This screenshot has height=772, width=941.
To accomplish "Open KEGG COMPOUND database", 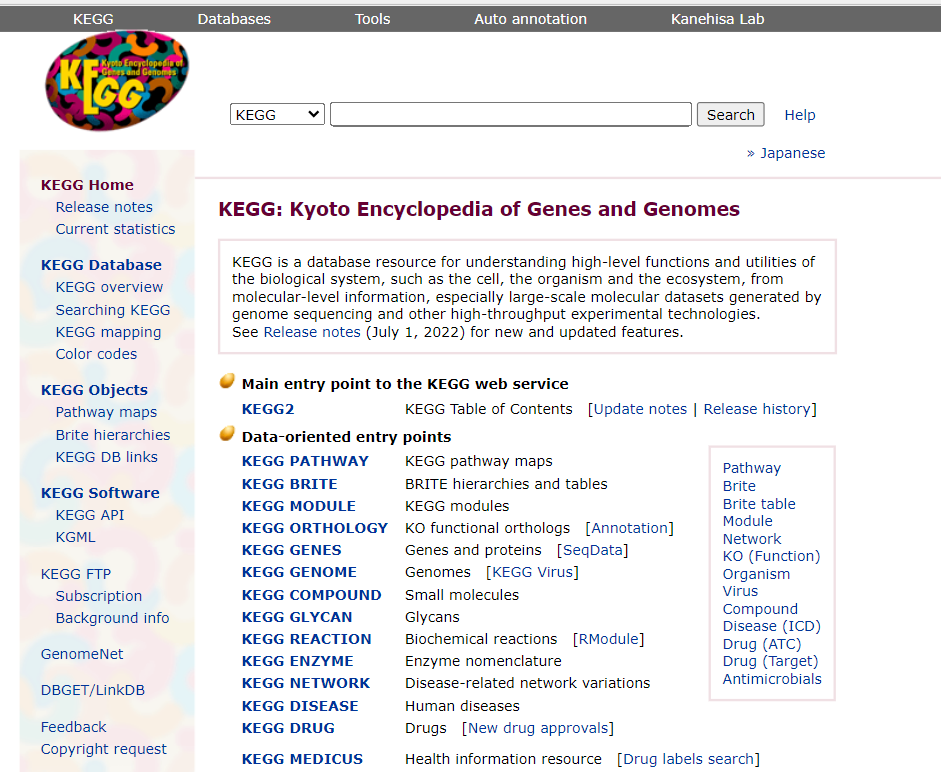I will point(311,595).
